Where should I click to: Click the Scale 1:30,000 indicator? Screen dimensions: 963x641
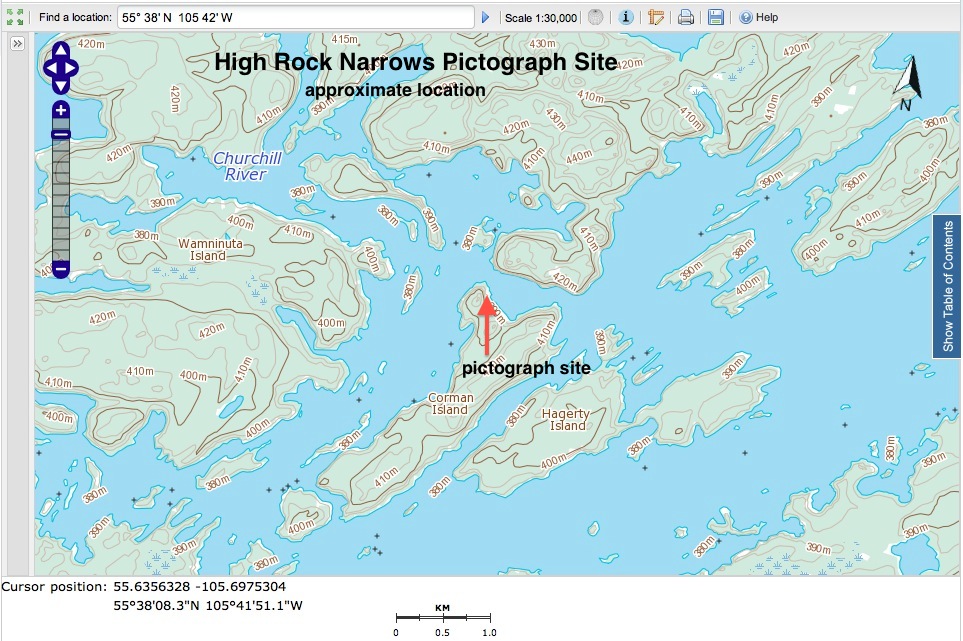point(541,17)
